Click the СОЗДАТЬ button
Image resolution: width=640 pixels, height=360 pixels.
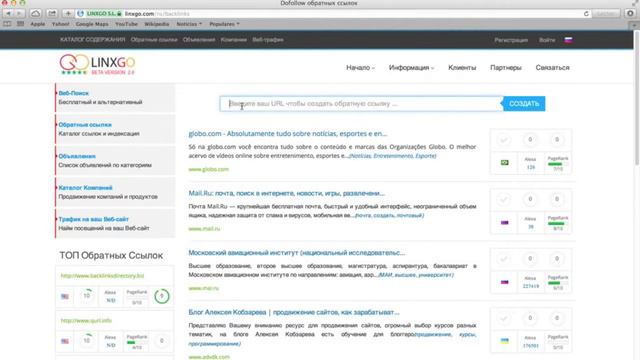[x=524, y=104]
